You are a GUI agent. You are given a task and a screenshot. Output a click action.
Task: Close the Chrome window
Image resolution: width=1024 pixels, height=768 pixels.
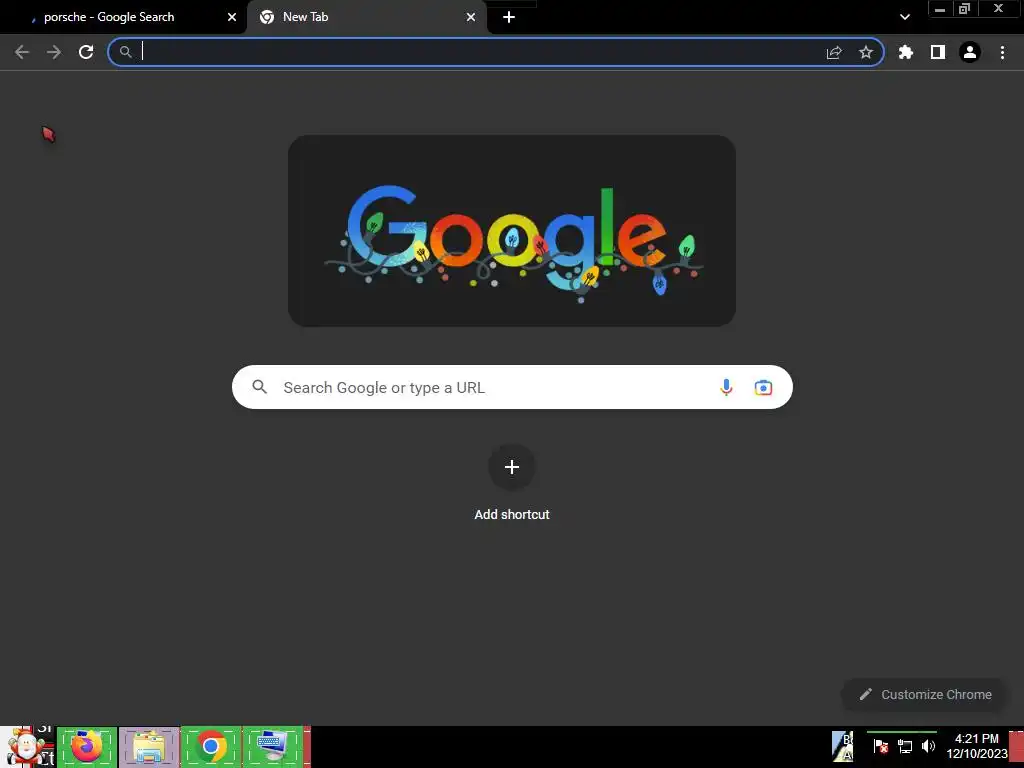pos(998,9)
